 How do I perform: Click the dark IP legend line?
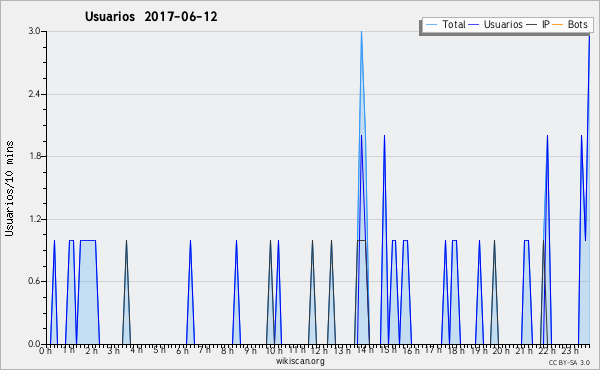coord(532,25)
